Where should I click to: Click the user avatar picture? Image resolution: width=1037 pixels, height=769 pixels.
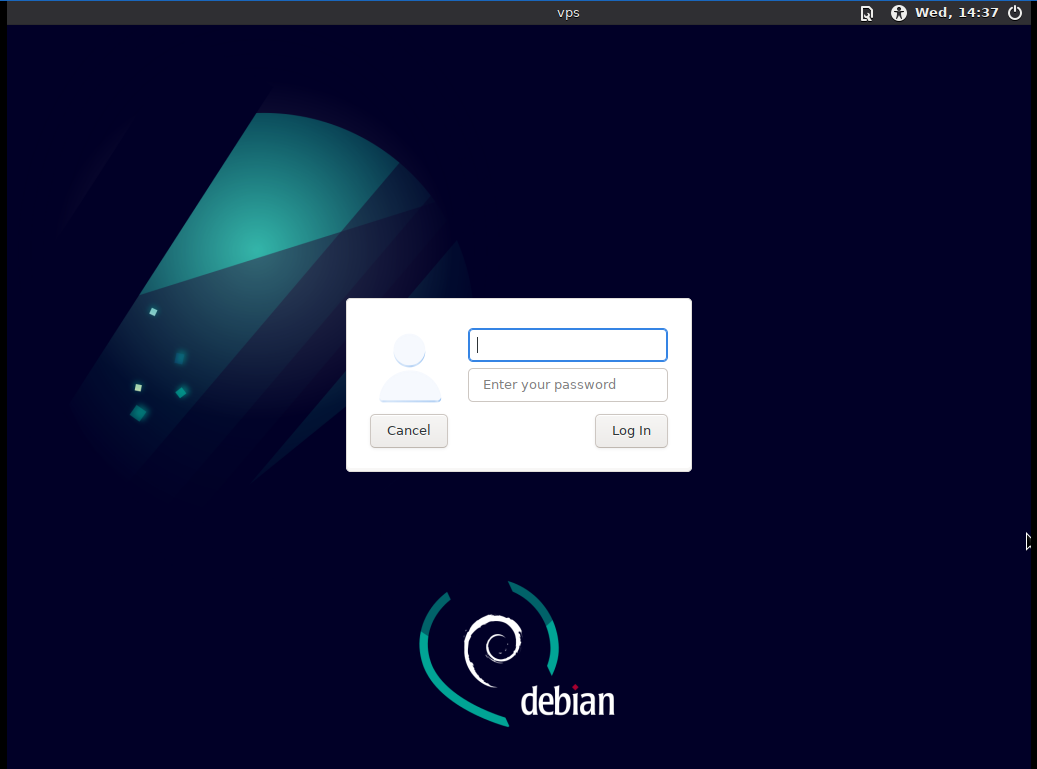410,368
